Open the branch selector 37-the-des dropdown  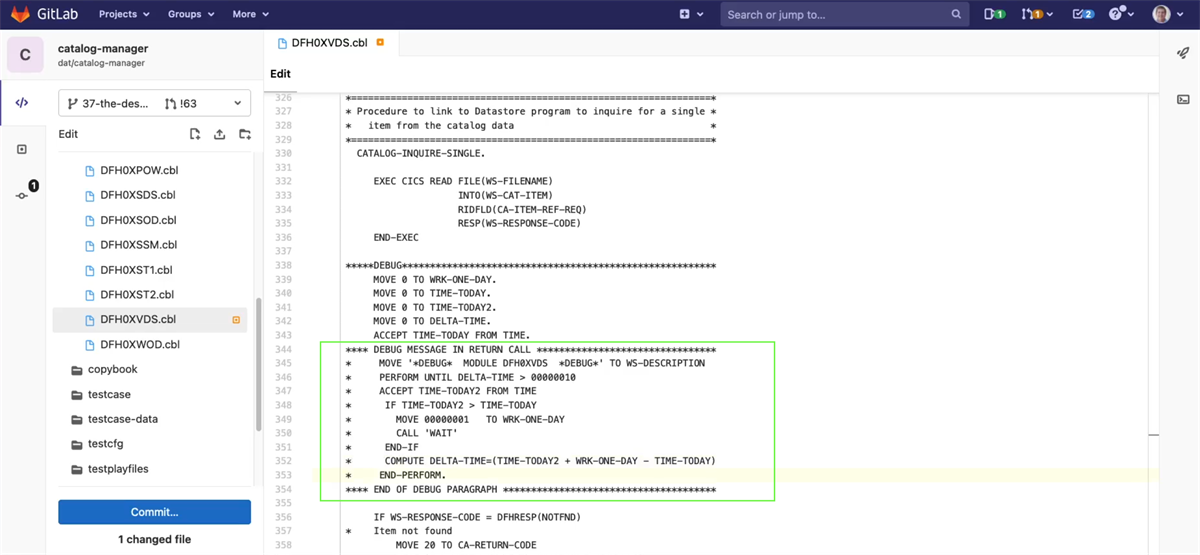point(154,103)
